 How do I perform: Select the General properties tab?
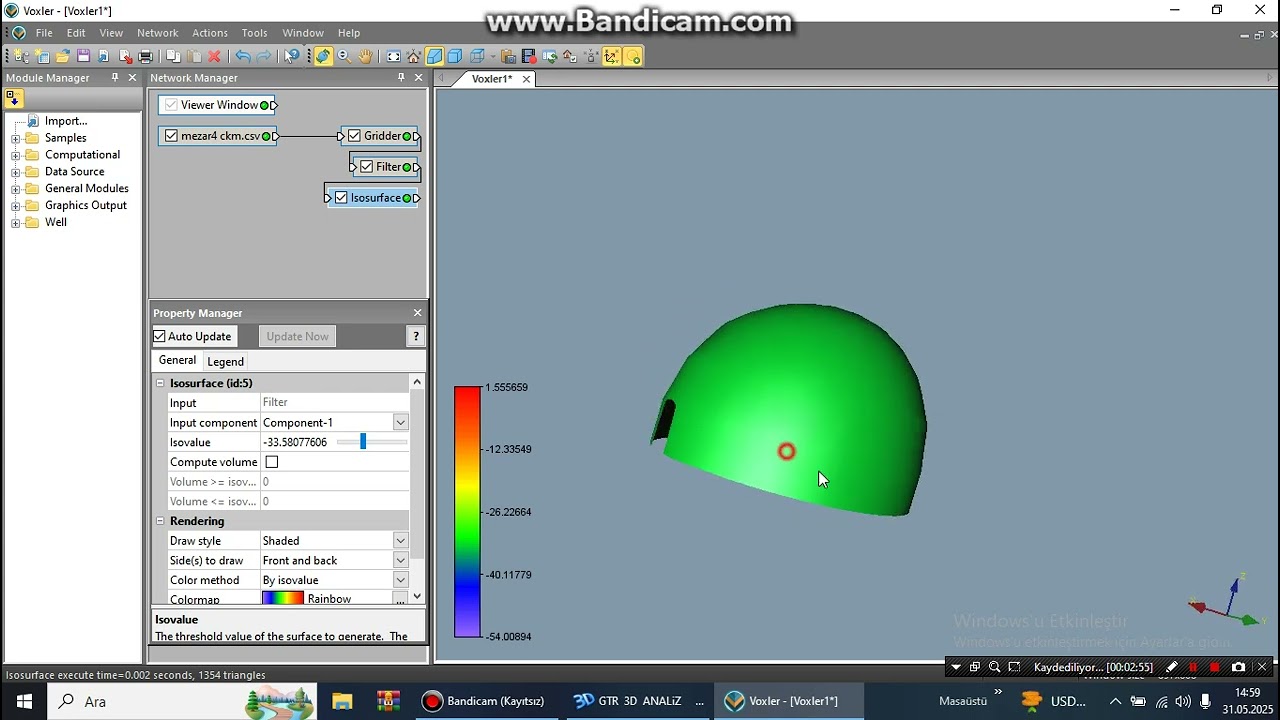coord(177,360)
